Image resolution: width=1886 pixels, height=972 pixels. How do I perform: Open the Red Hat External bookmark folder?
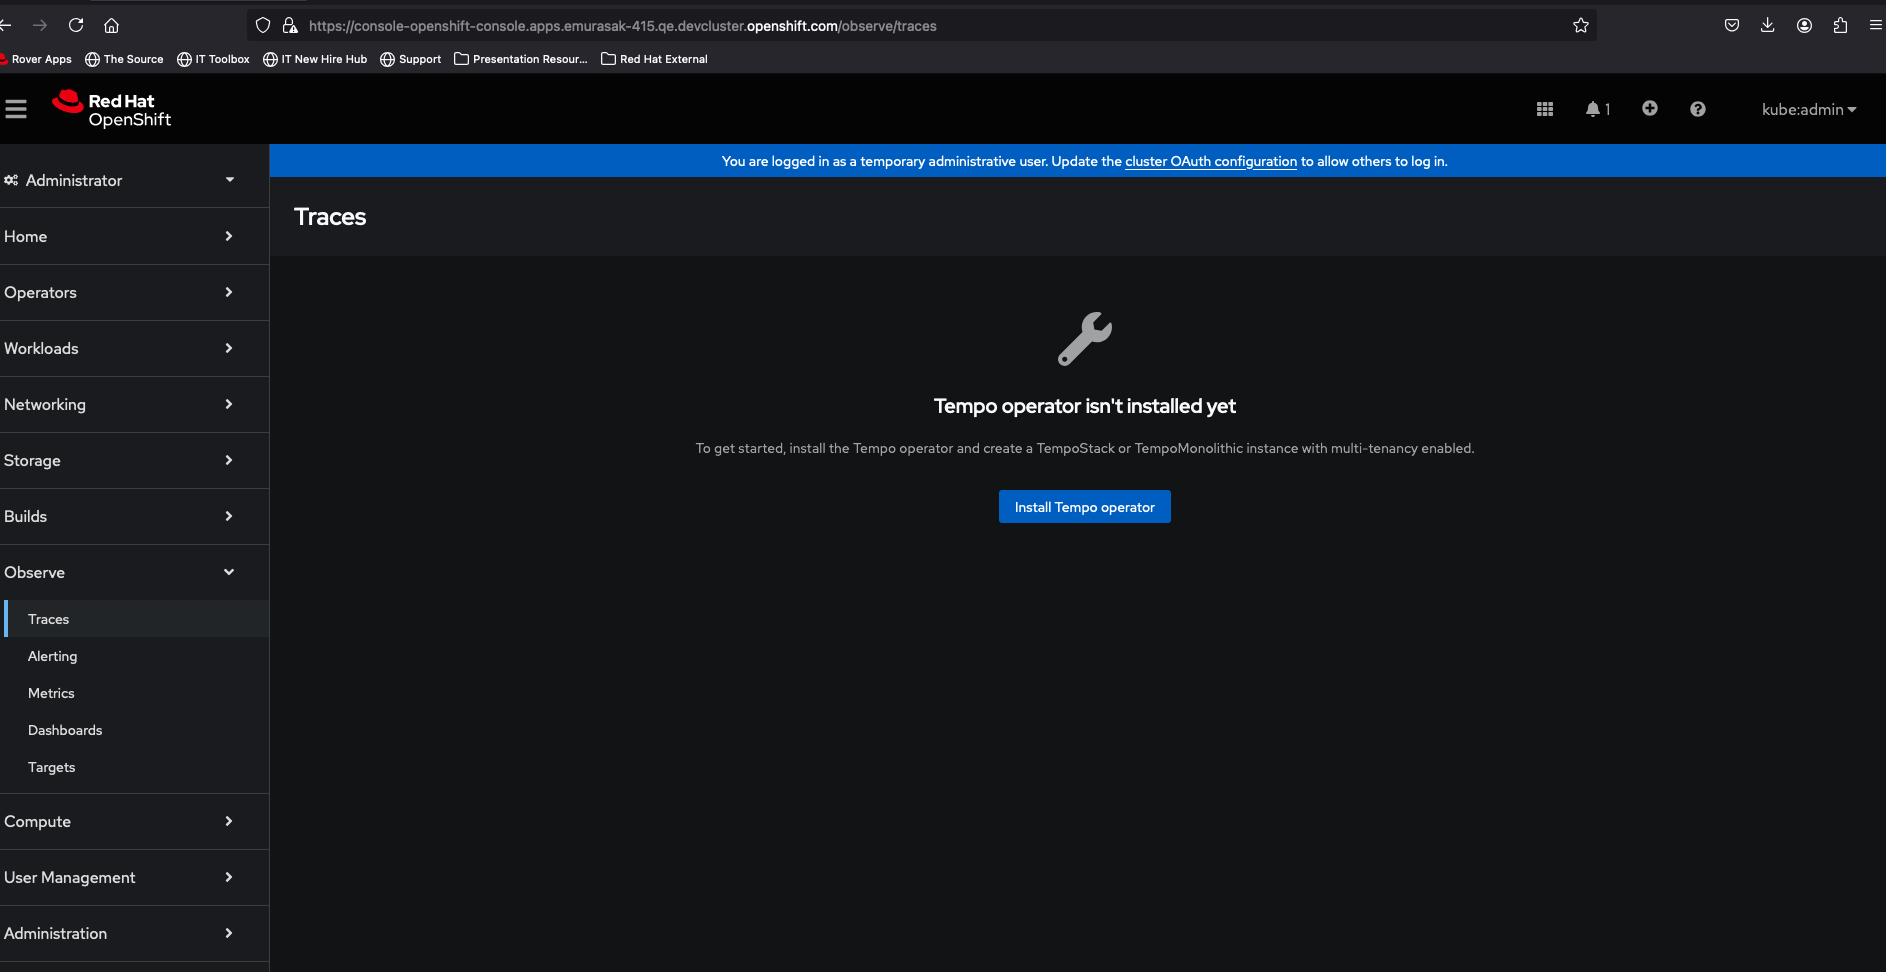pyautogui.click(x=654, y=59)
